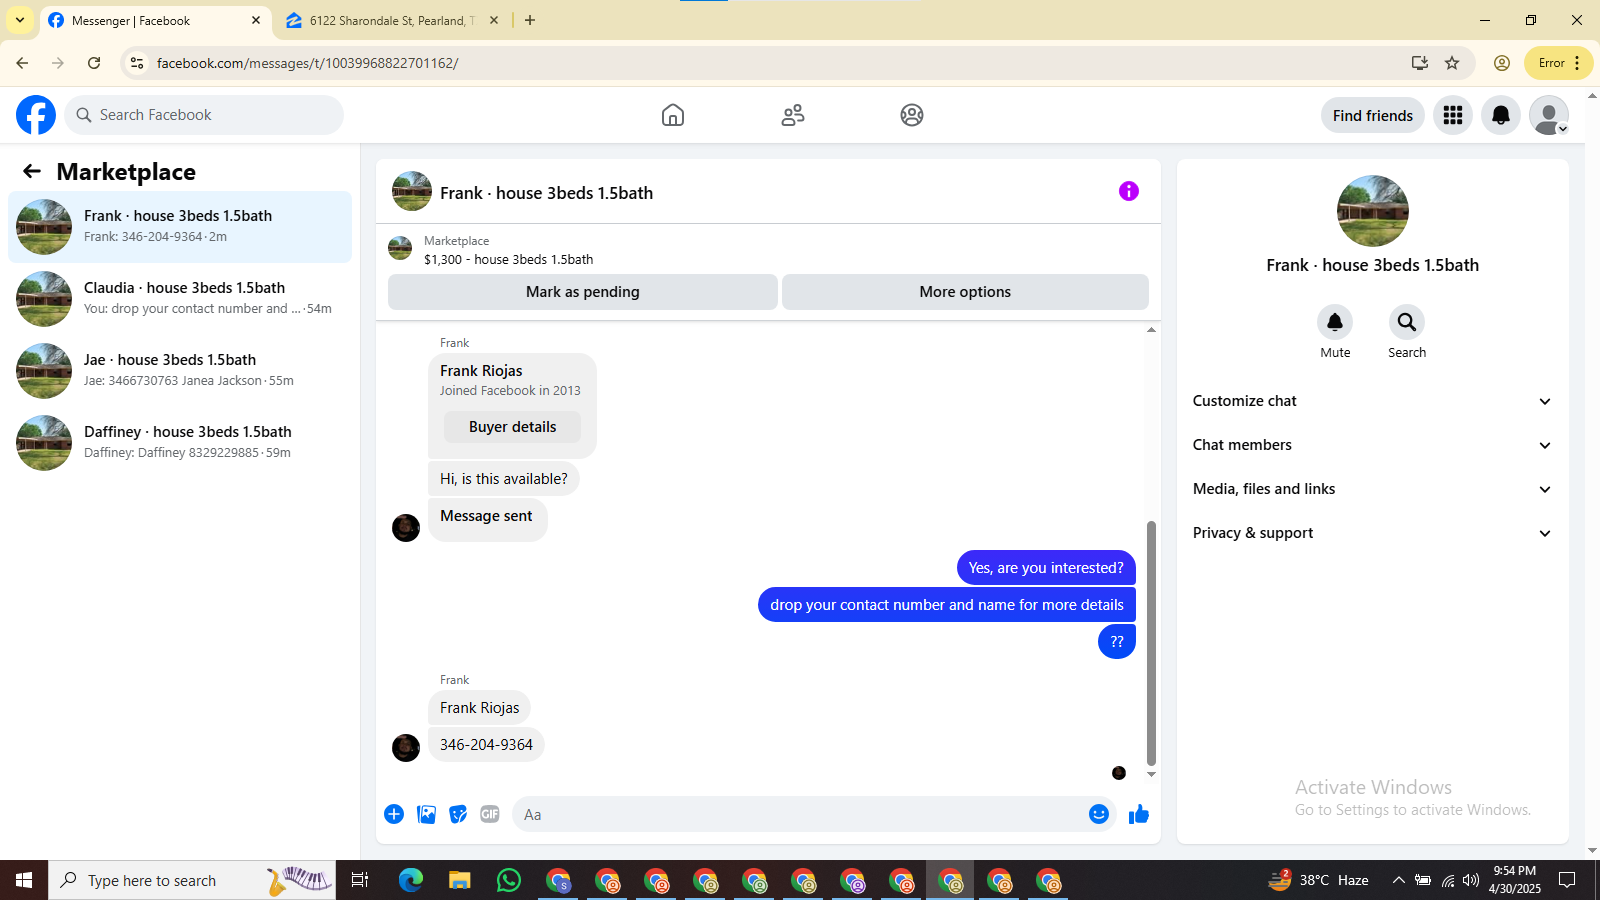Bookmark this page with the star icon
Image resolution: width=1600 pixels, height=900 pixels.
(1452, 63)
